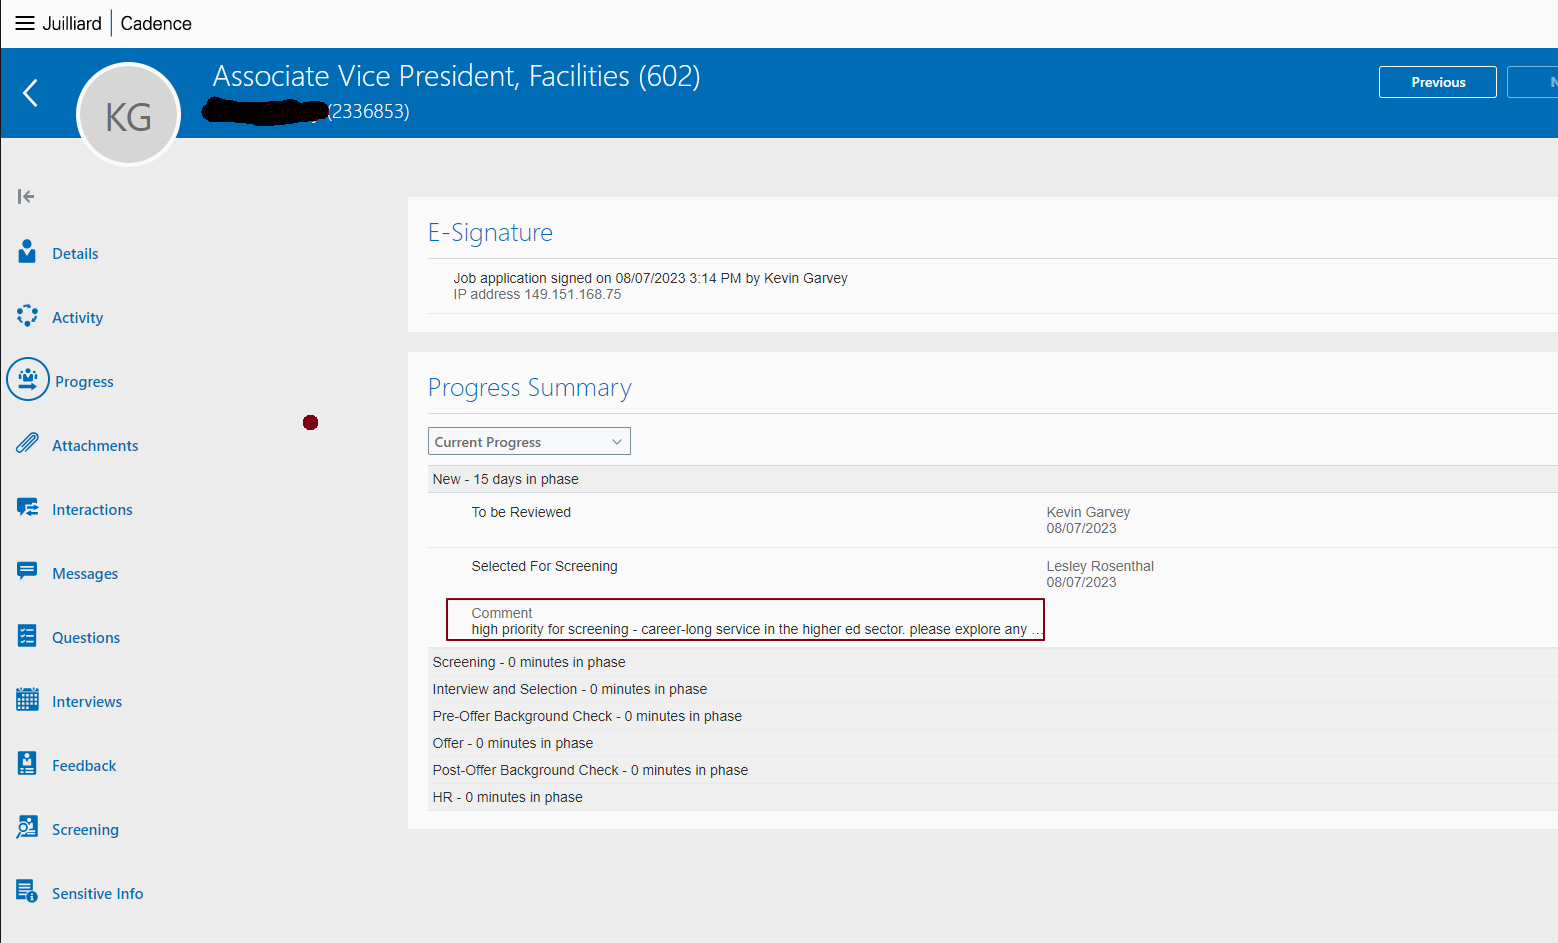This screenshot has height=943, width=1558.
Task: Open the Sensitive Info section
Action: coord(97,894)
